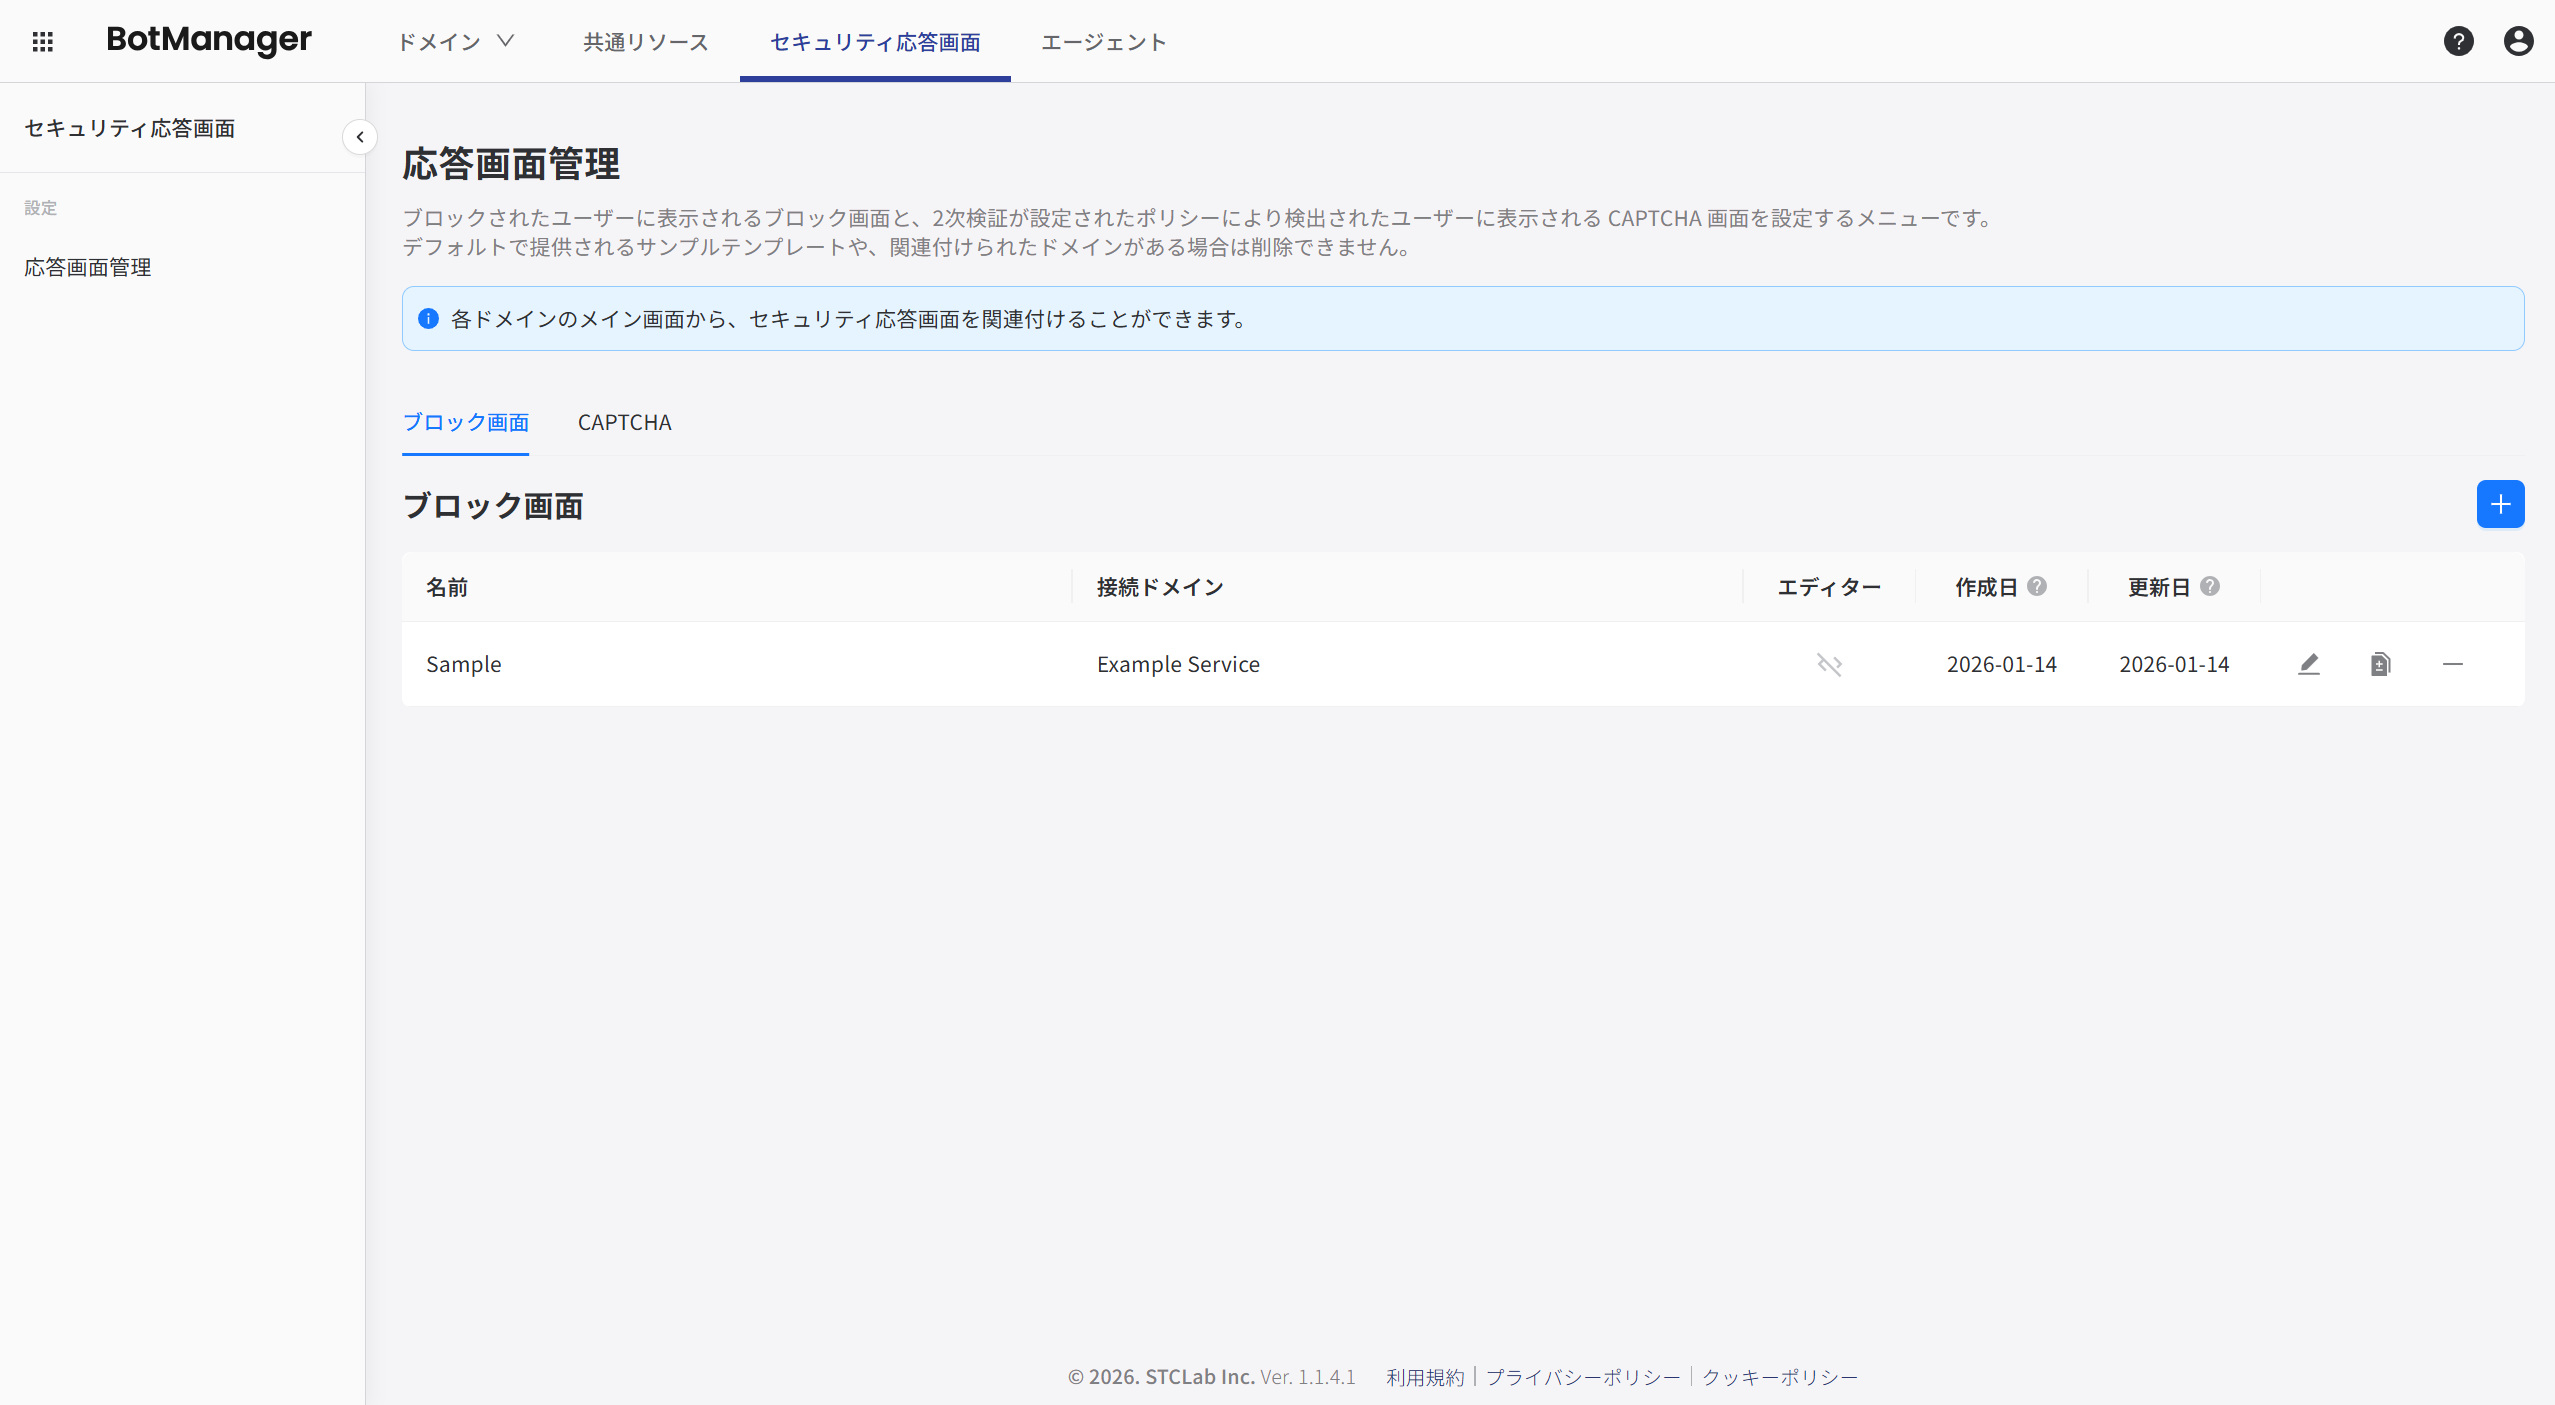Collapse the left sidebar with chevron button
Screen dimensions: 2555x1405
(x=360, y=137)
